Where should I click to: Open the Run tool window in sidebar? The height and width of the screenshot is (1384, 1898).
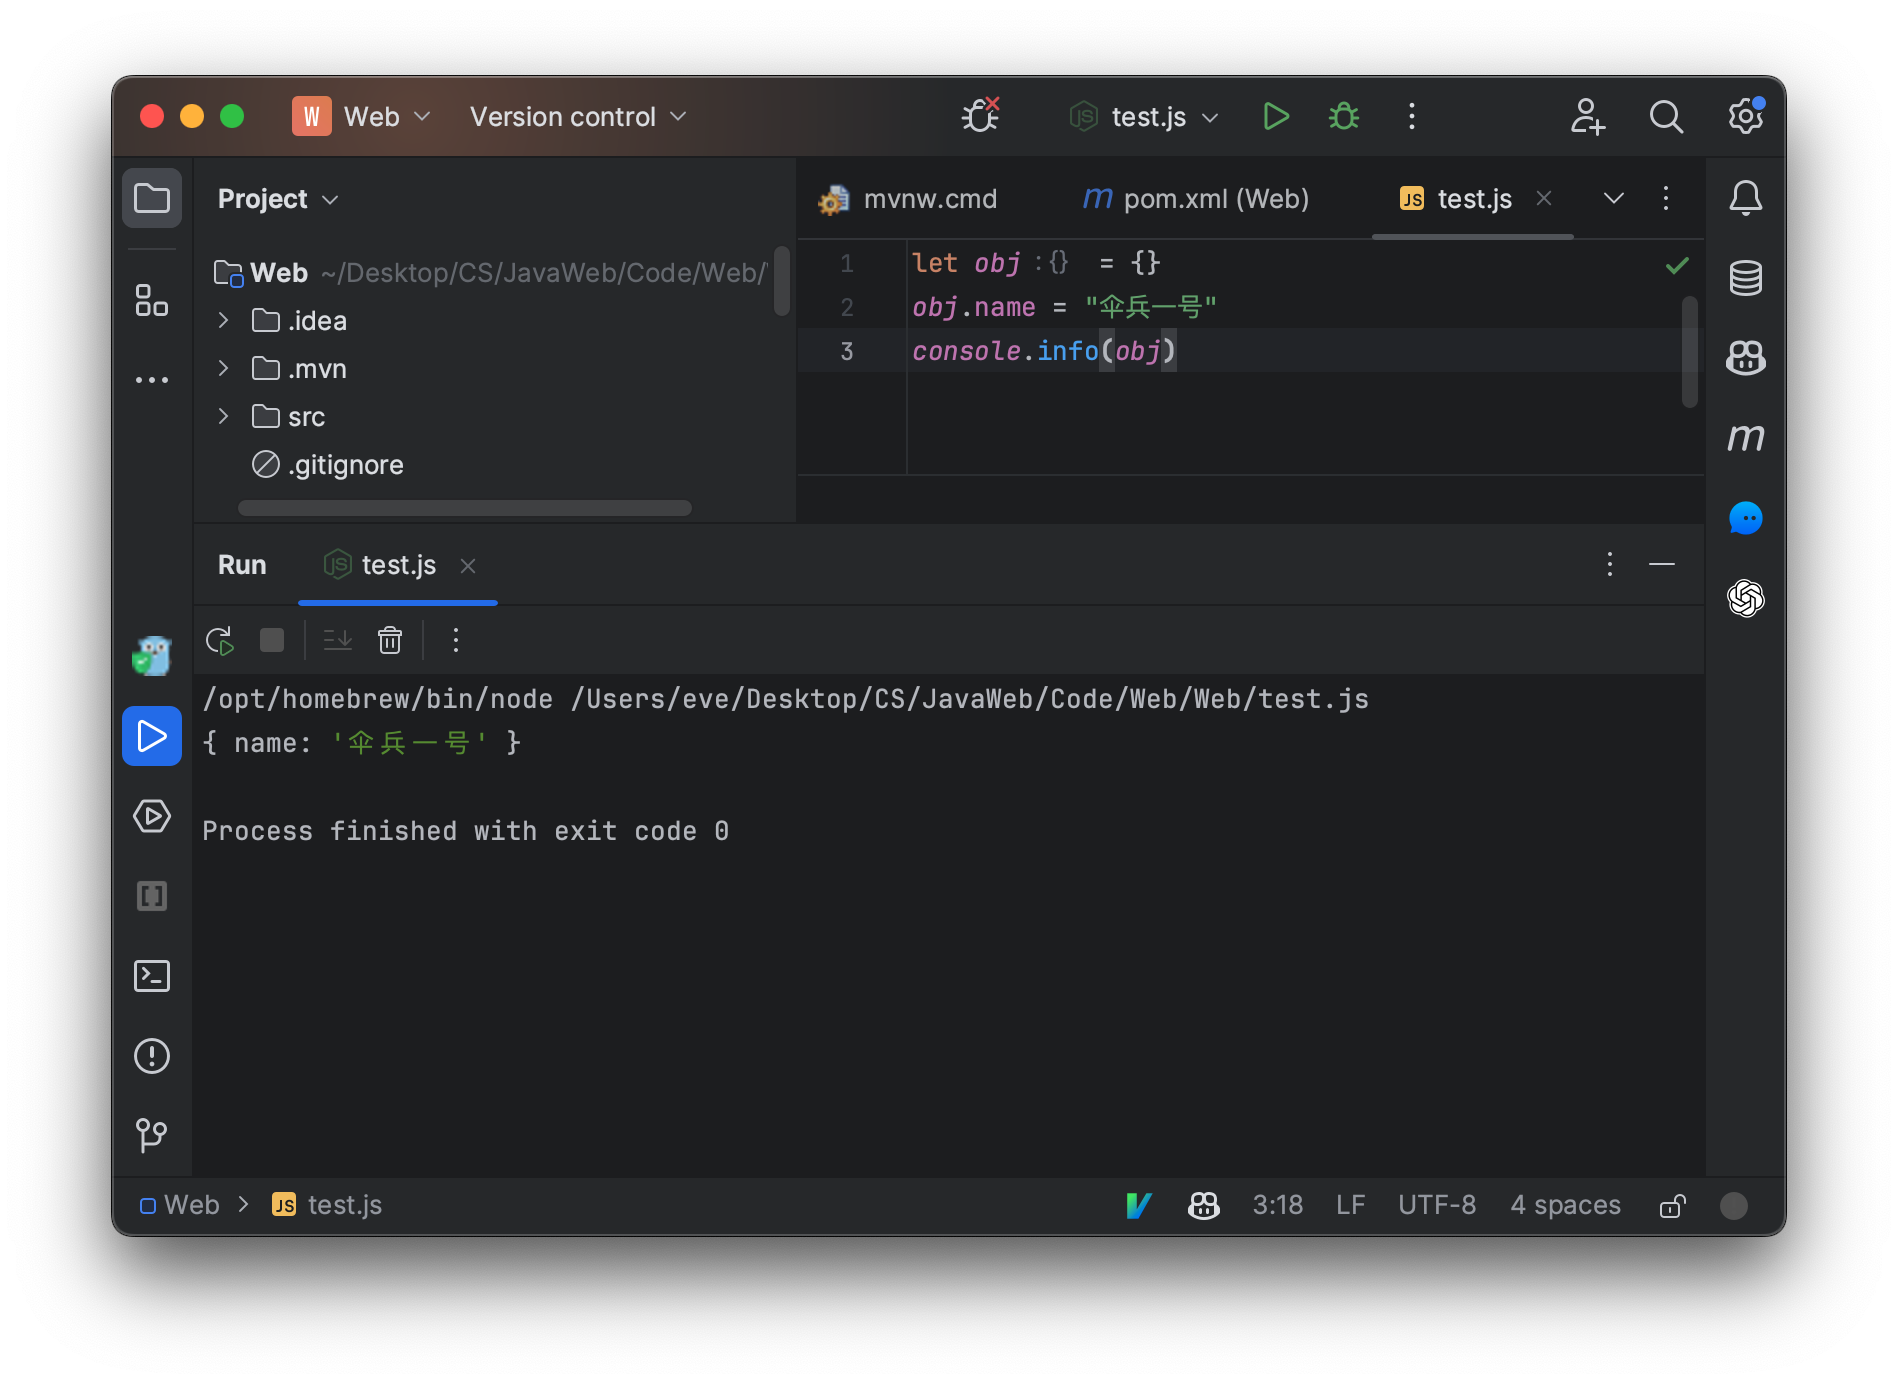tap(152, 736)
